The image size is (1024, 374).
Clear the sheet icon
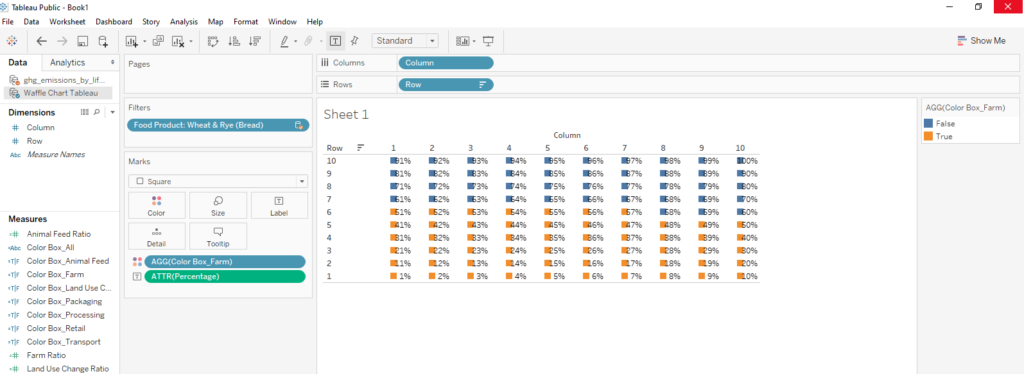(x=178, y=41)
